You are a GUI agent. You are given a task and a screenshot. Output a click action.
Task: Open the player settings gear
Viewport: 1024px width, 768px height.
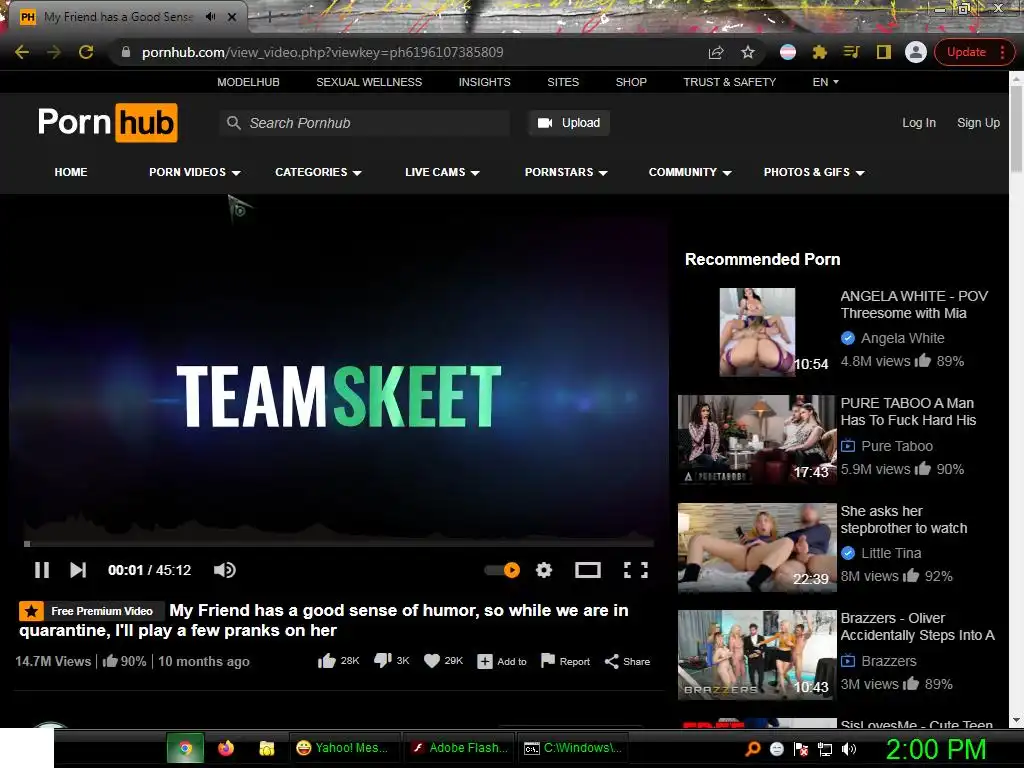[544, 570]
